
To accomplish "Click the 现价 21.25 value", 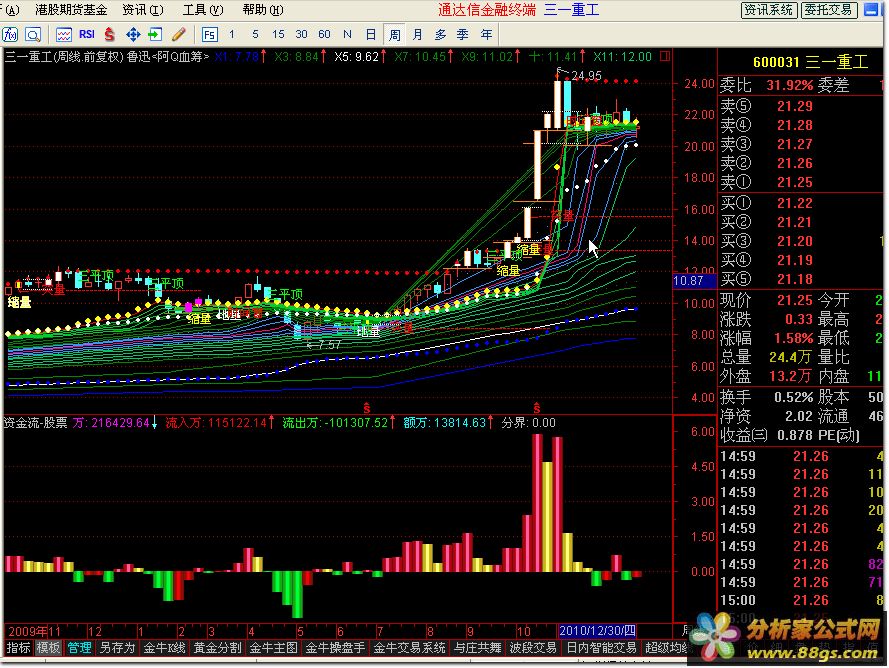I will [794, 300].
